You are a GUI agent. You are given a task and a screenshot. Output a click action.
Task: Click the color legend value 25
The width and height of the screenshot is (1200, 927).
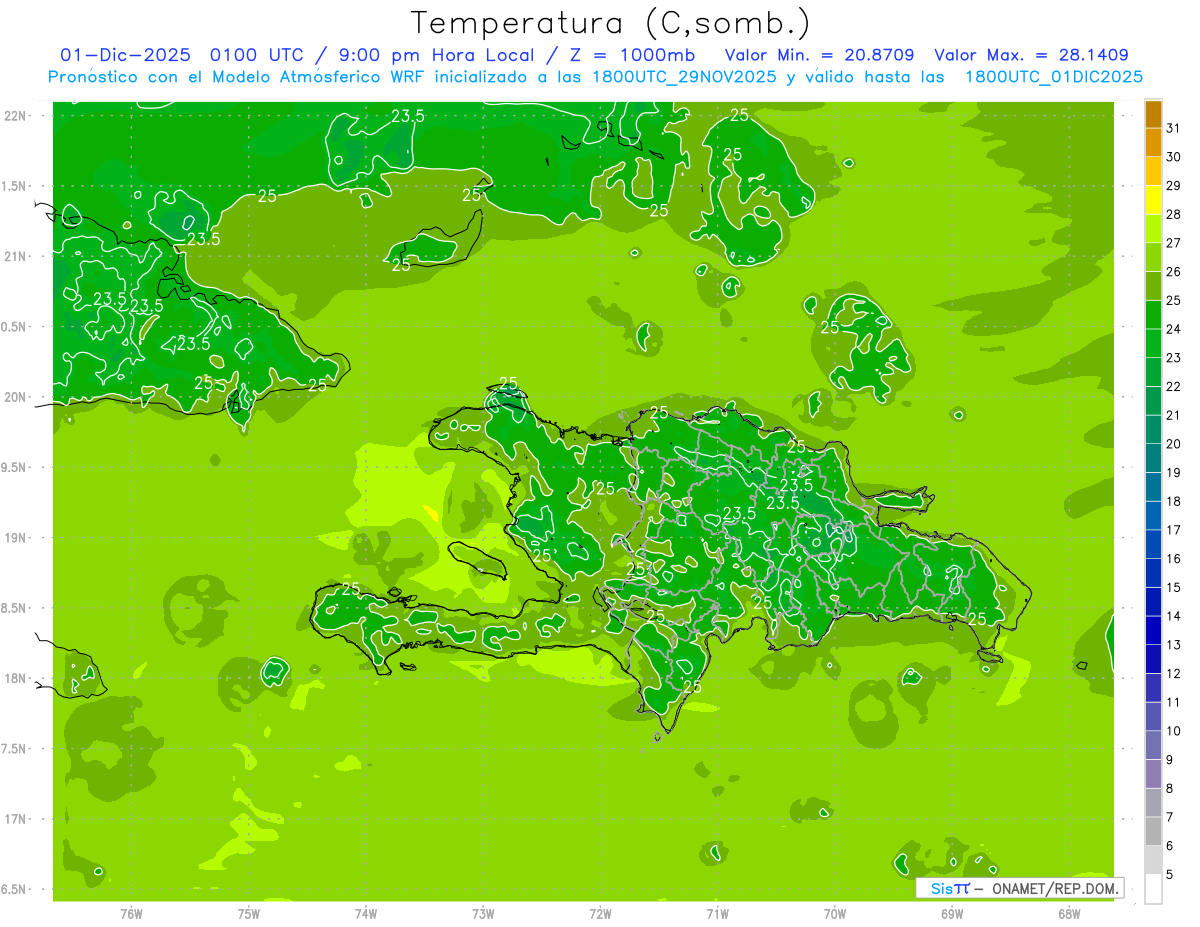pos(1174,300)
